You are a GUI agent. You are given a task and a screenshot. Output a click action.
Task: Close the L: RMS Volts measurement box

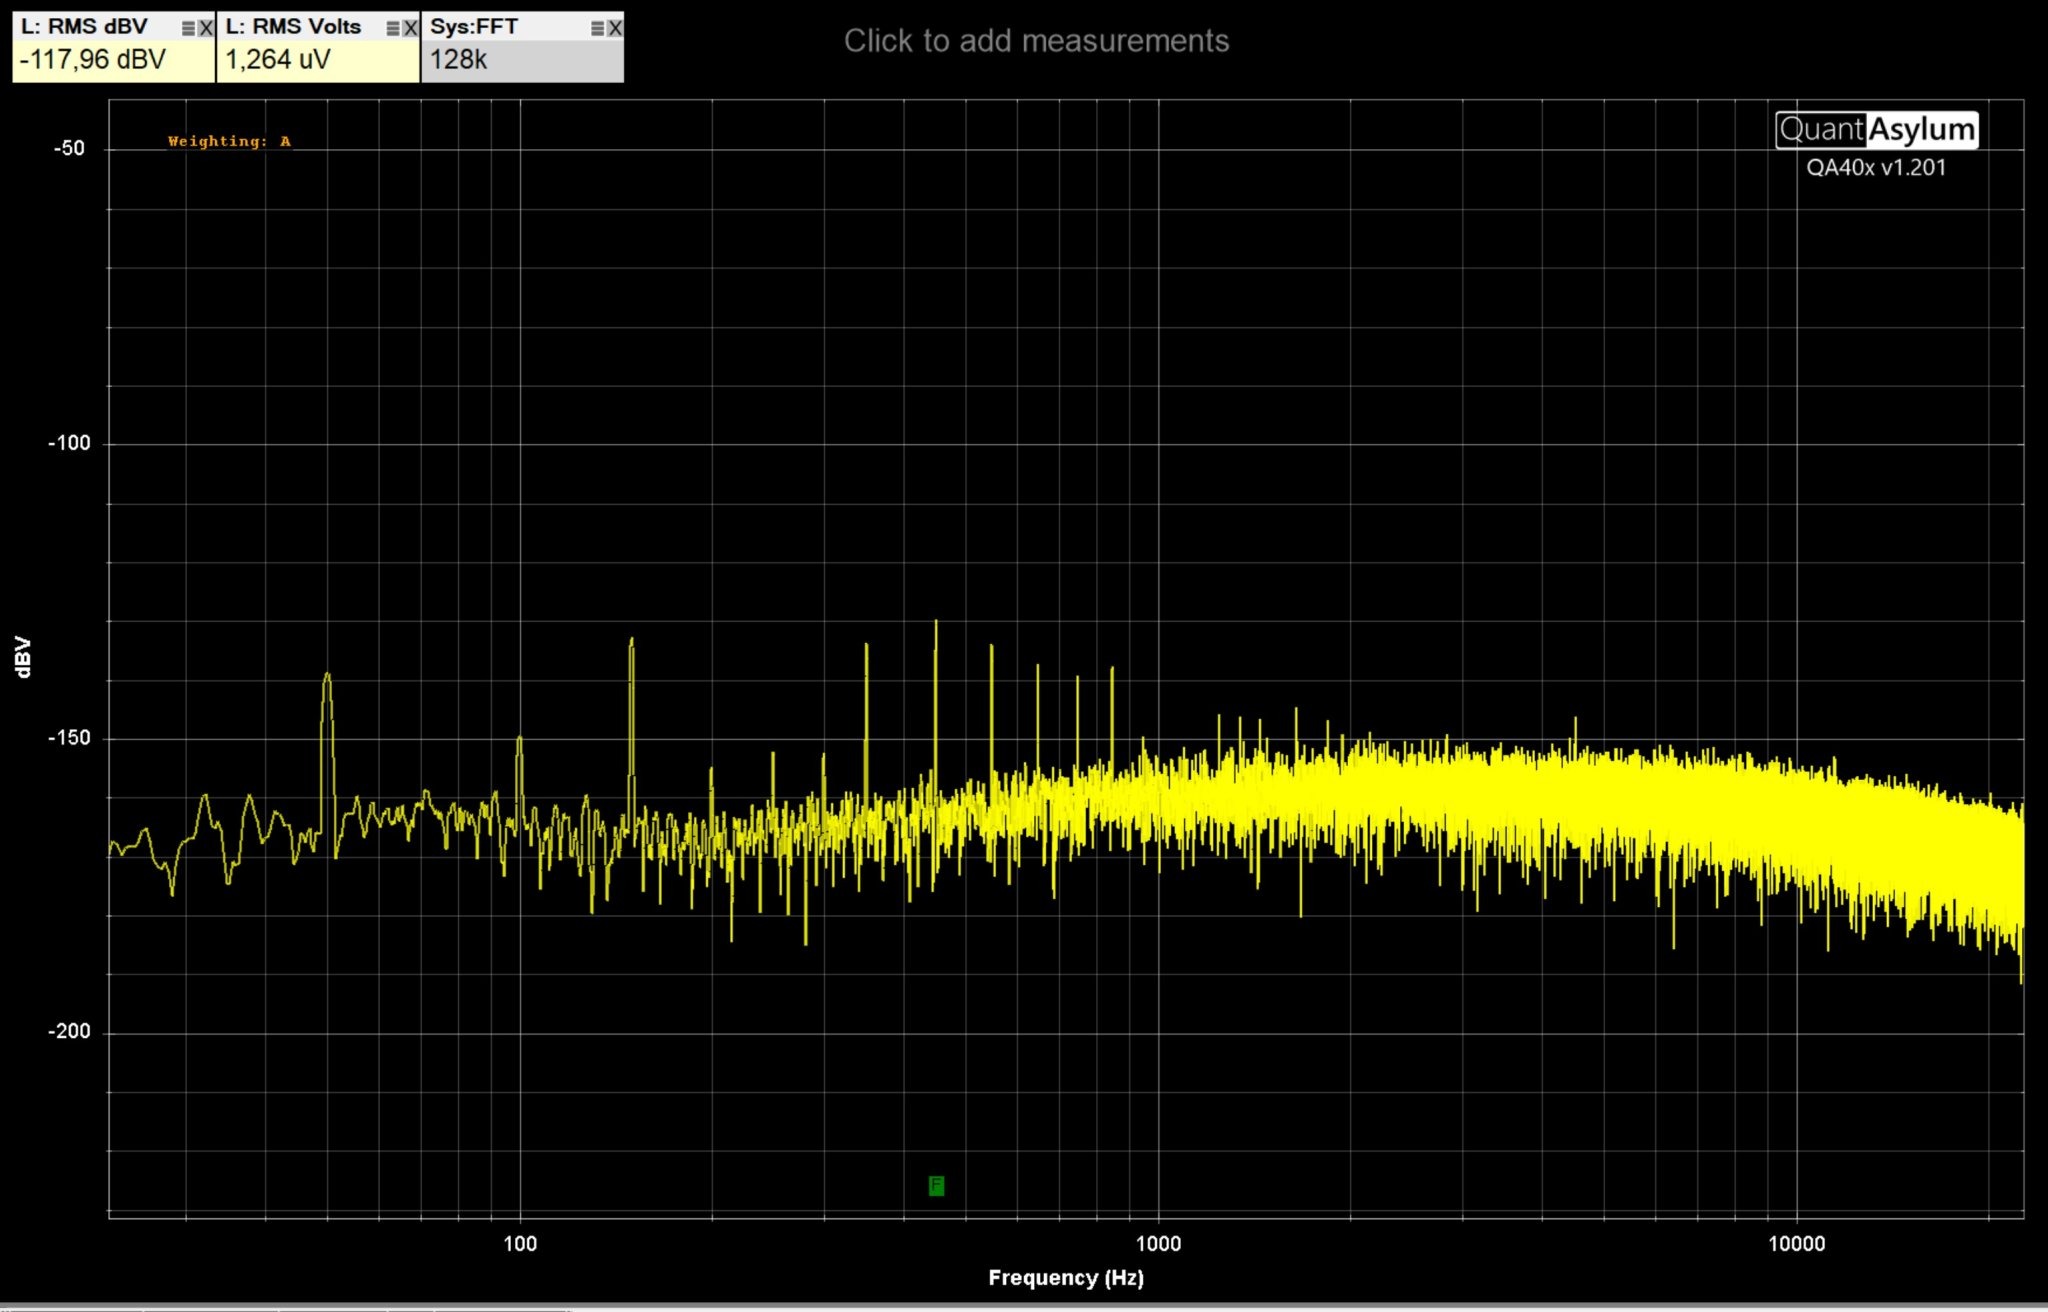[410, 28]
